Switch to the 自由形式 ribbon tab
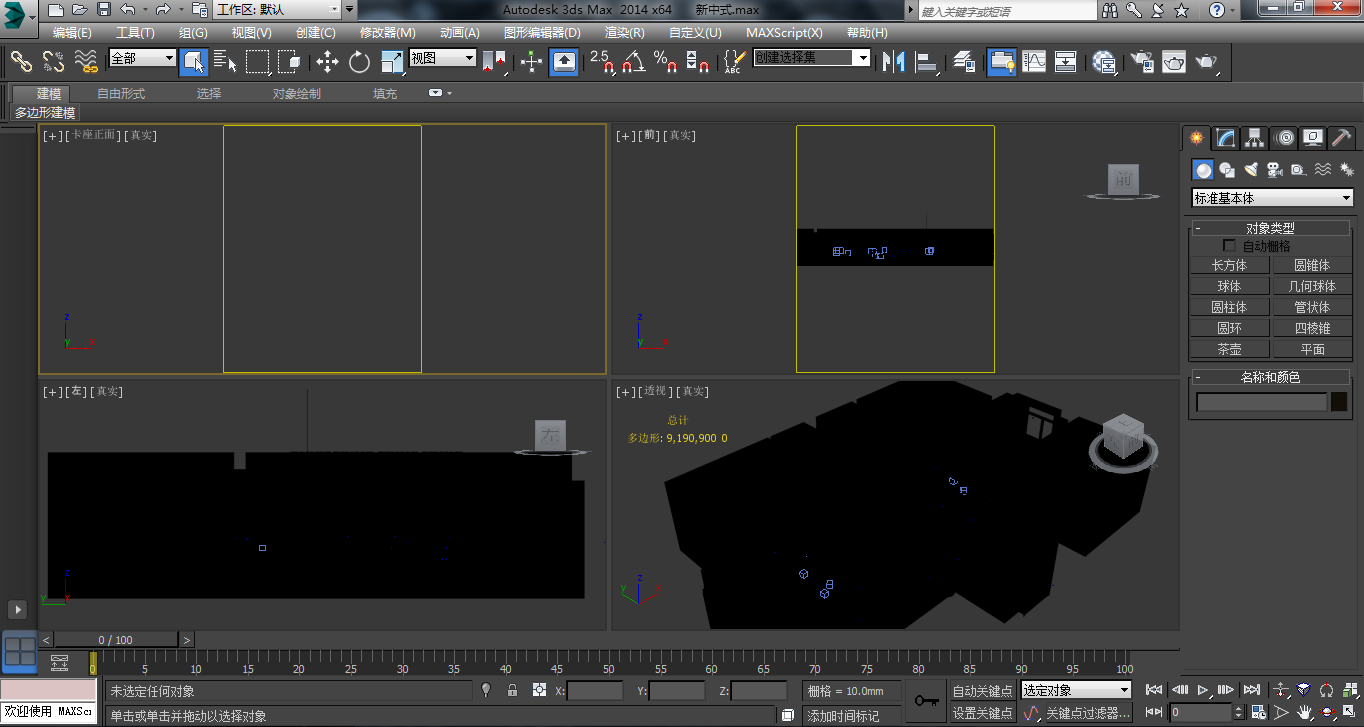The height and width of the screenshot is (727, 1364). coord(121,93)
